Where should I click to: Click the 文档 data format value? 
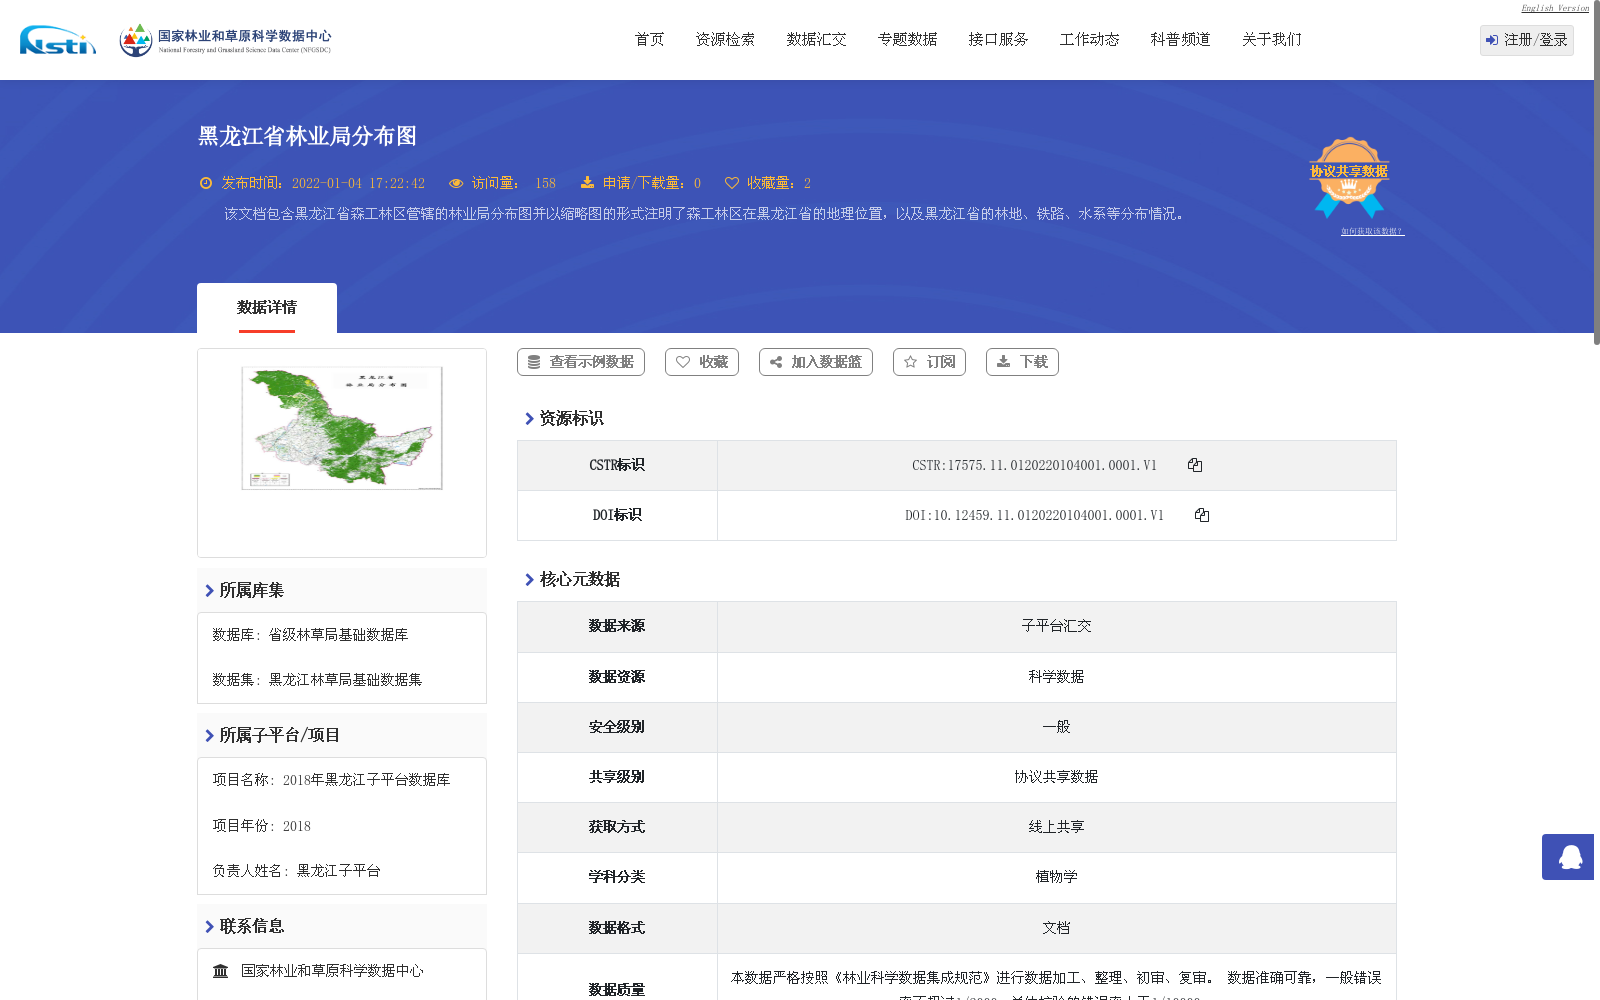tap(1056, 928)
